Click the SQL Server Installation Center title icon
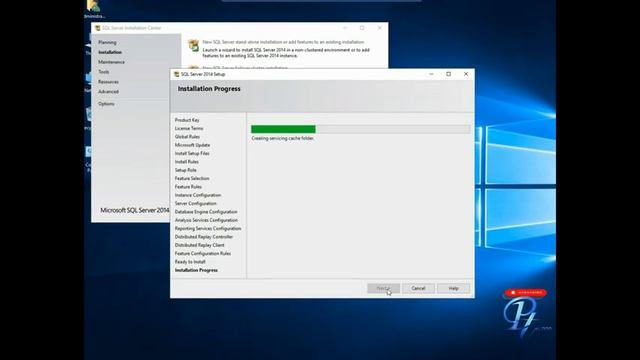640x360 pixels. pyautogui.click(x=98, y=28)
